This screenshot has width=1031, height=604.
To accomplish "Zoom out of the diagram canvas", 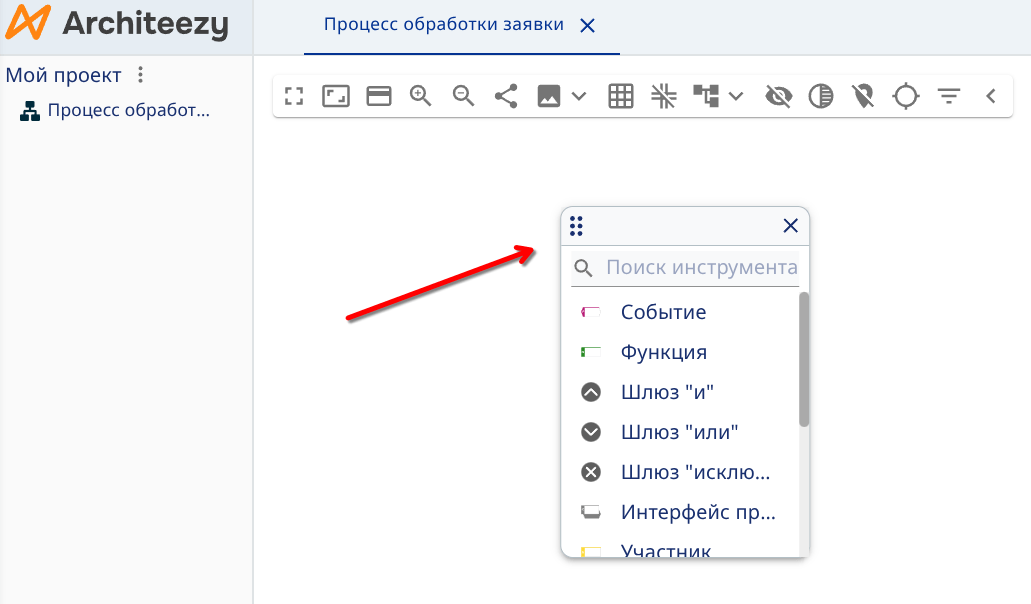I will (x=462, y=95).
